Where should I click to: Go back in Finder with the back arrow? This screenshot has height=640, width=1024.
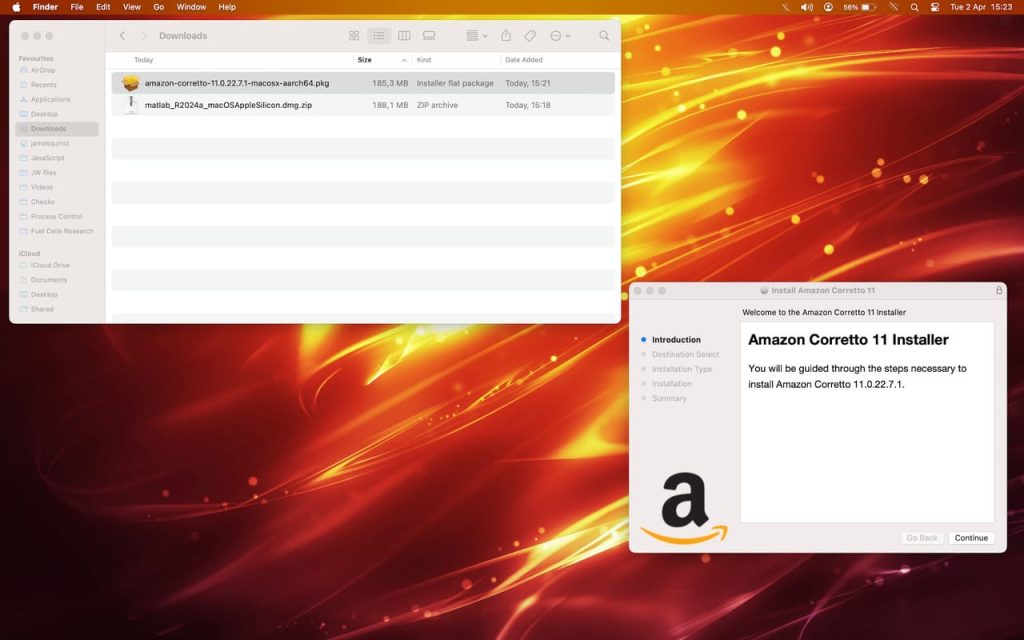coord(122,36)
